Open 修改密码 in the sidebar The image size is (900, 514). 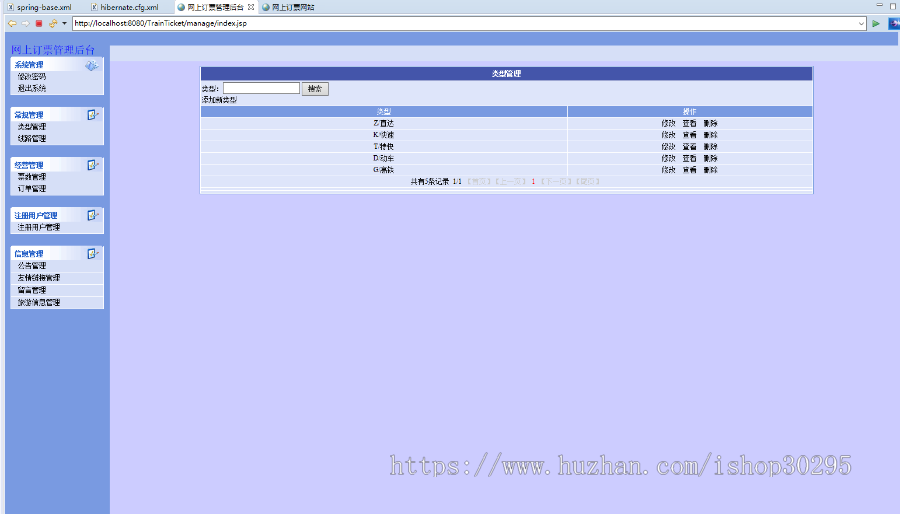coord(32,76)
